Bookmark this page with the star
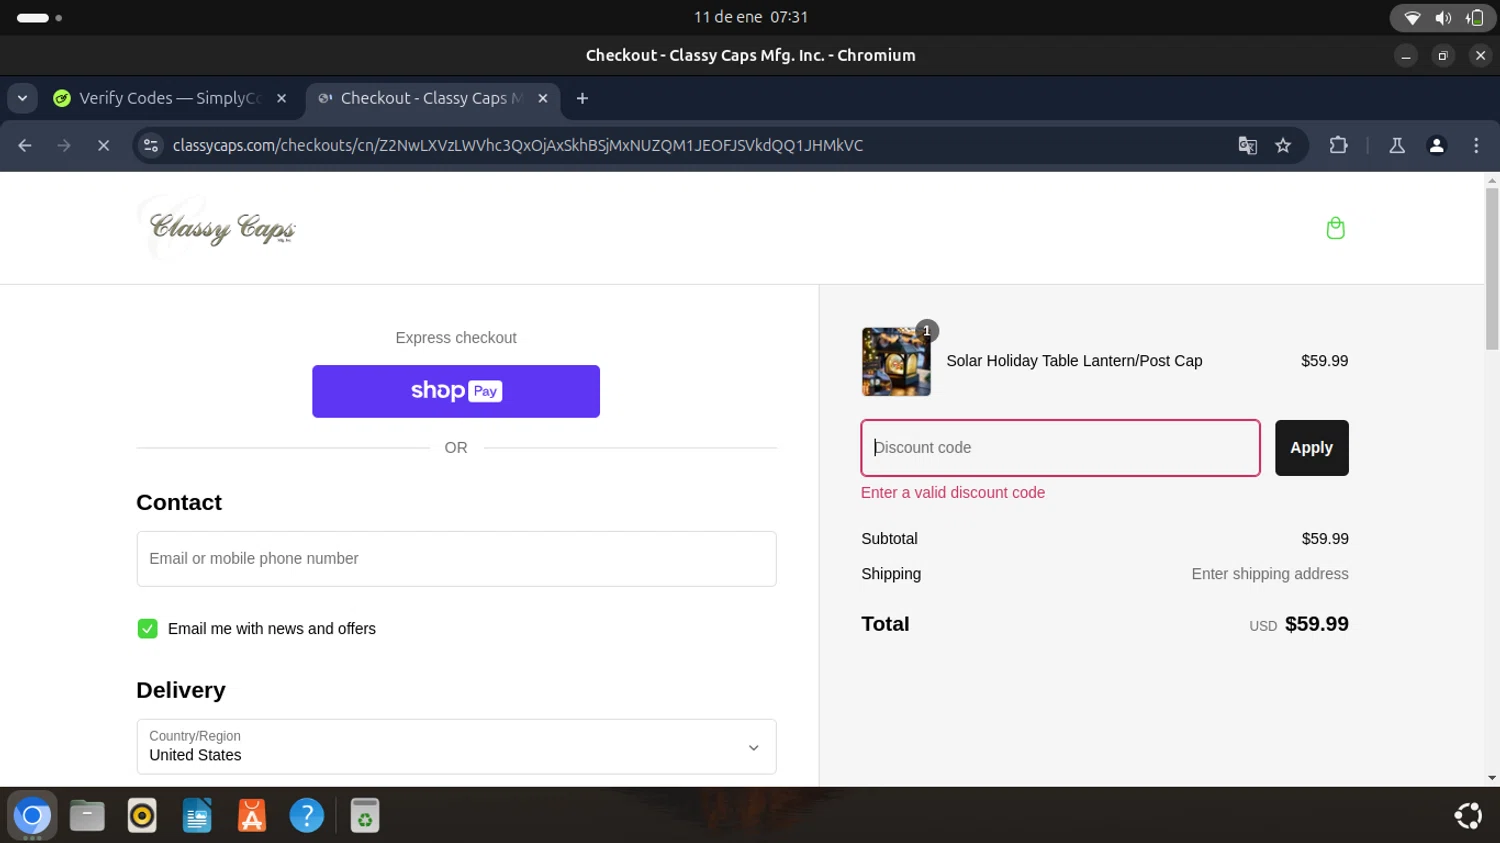1500x843 pixels. [x=1283, y=146]
